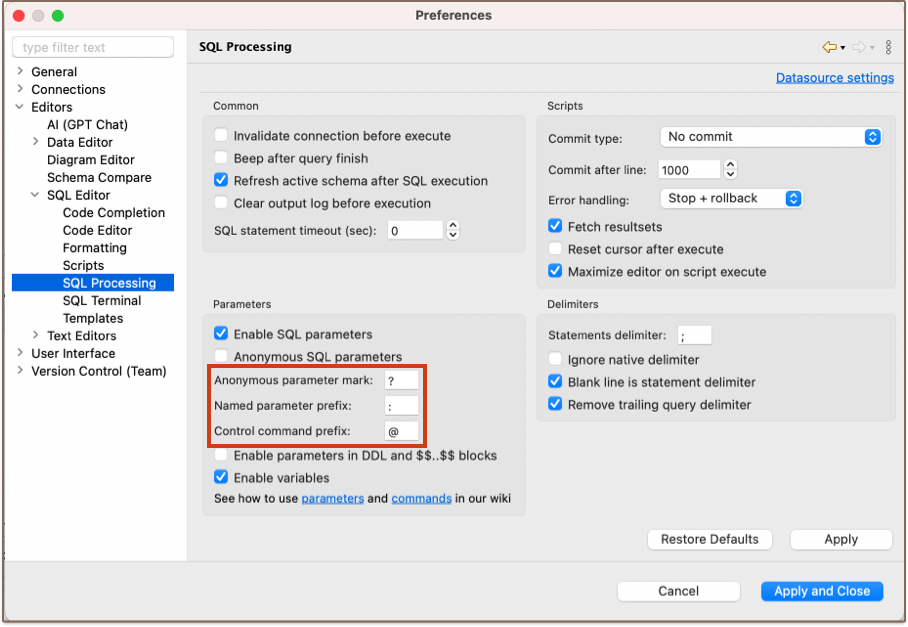This screenshot has height=627, width=908.
Task: Toggle Beep after query finish checkbox
Action: coord(221,158)
